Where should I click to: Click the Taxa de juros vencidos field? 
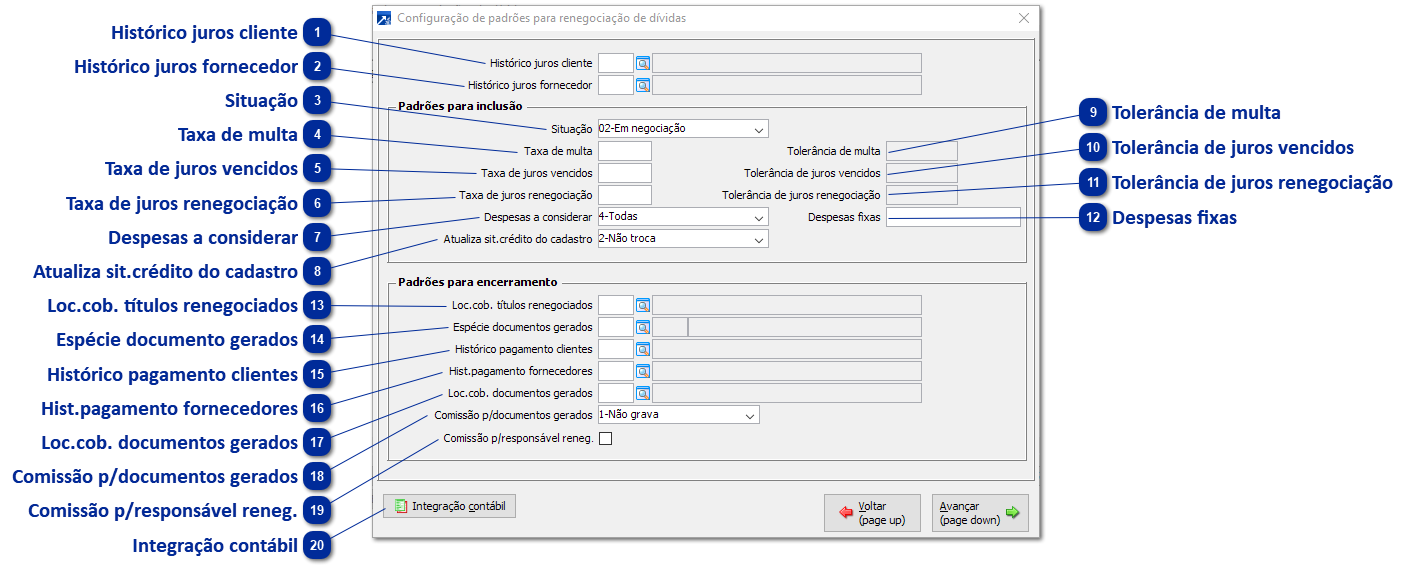click(624, 173)
